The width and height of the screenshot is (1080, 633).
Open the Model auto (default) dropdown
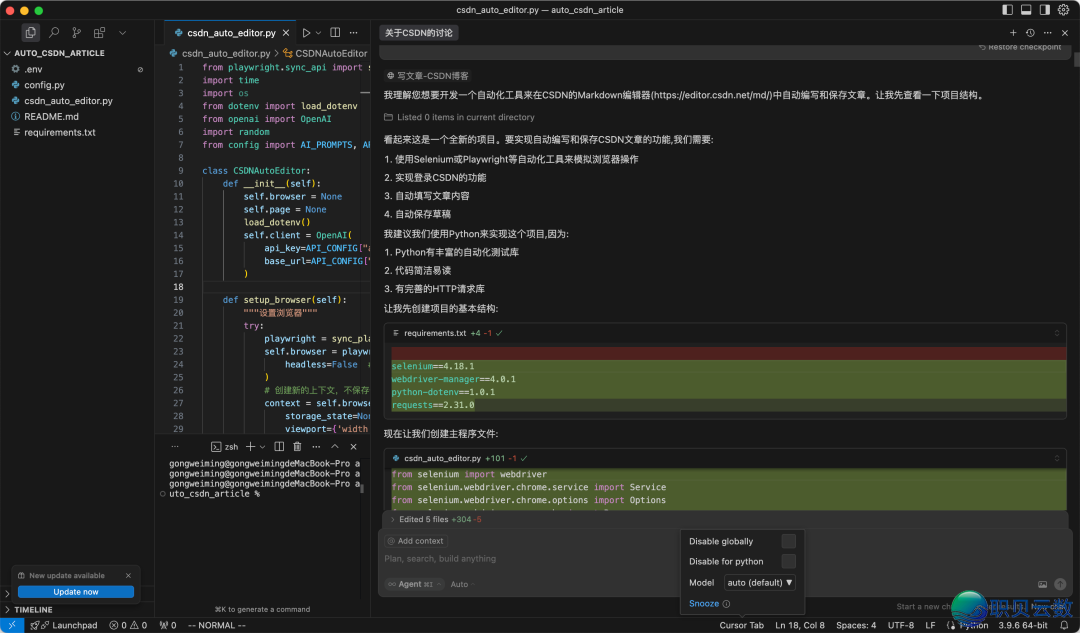(x=760, y=582)
